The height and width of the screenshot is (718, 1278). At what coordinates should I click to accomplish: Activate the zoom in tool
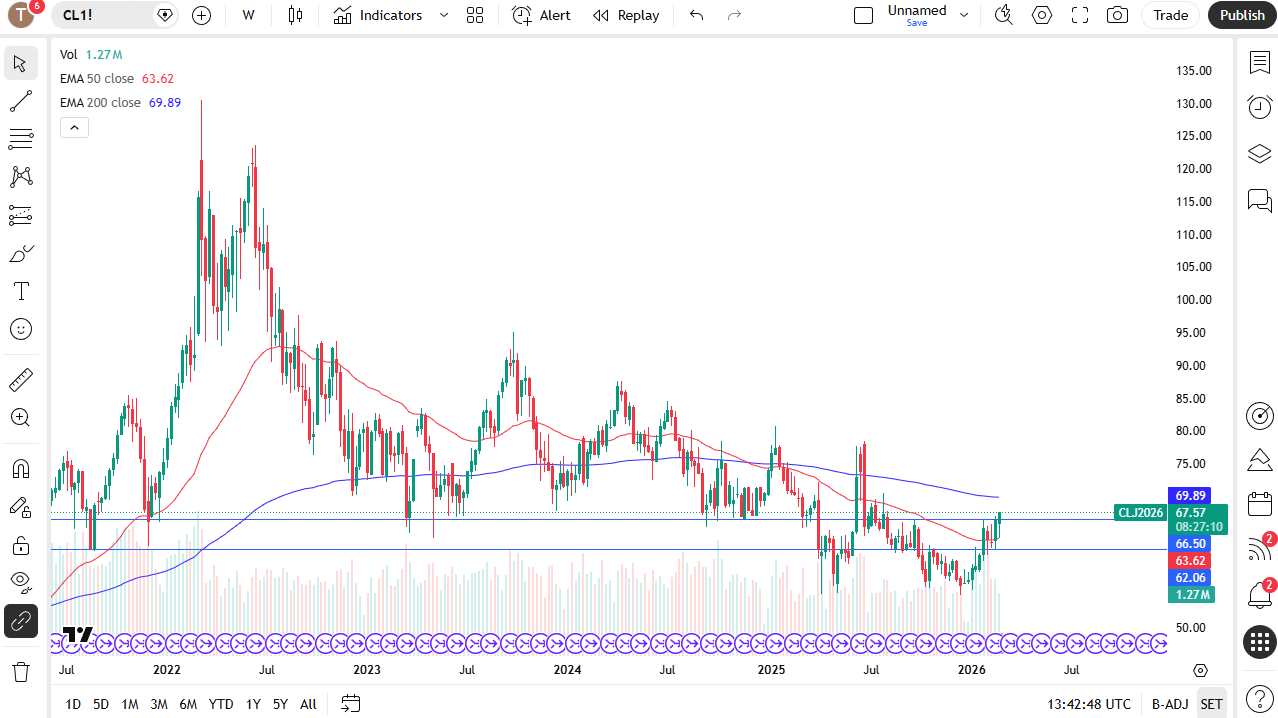[x=20, y=418]
